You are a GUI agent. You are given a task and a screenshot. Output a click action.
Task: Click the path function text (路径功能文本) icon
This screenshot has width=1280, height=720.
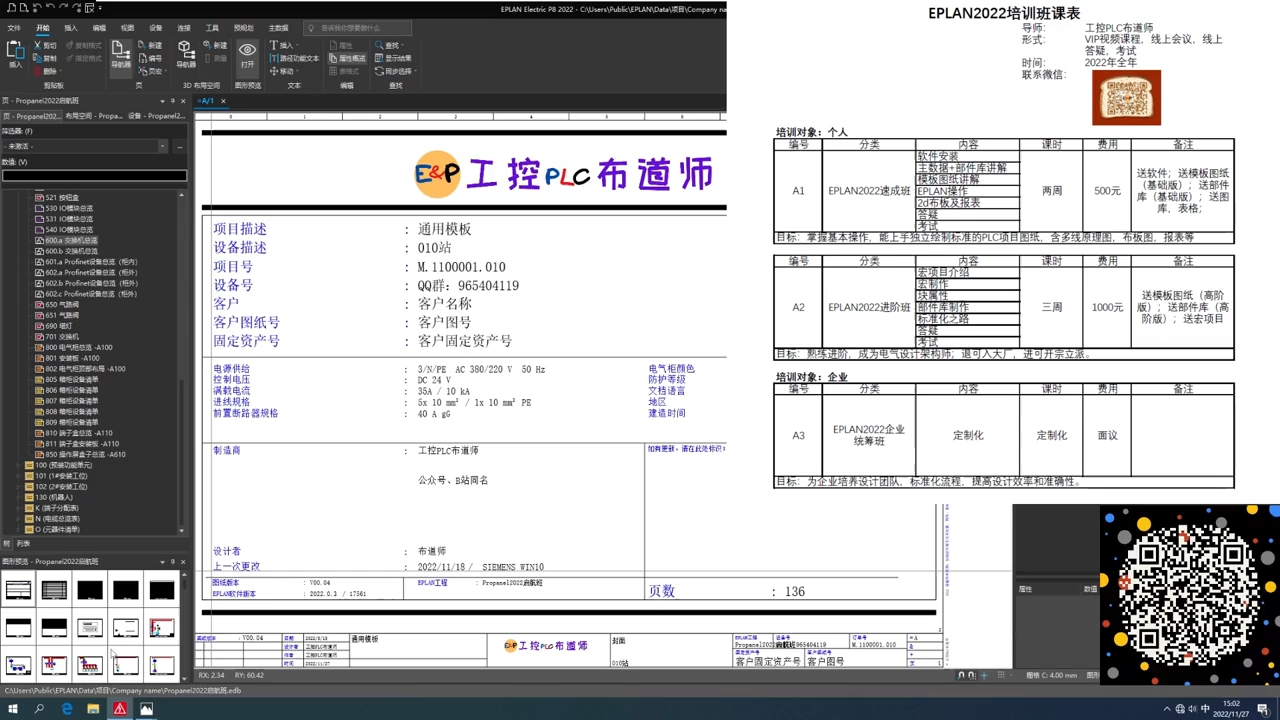(273, 59)
